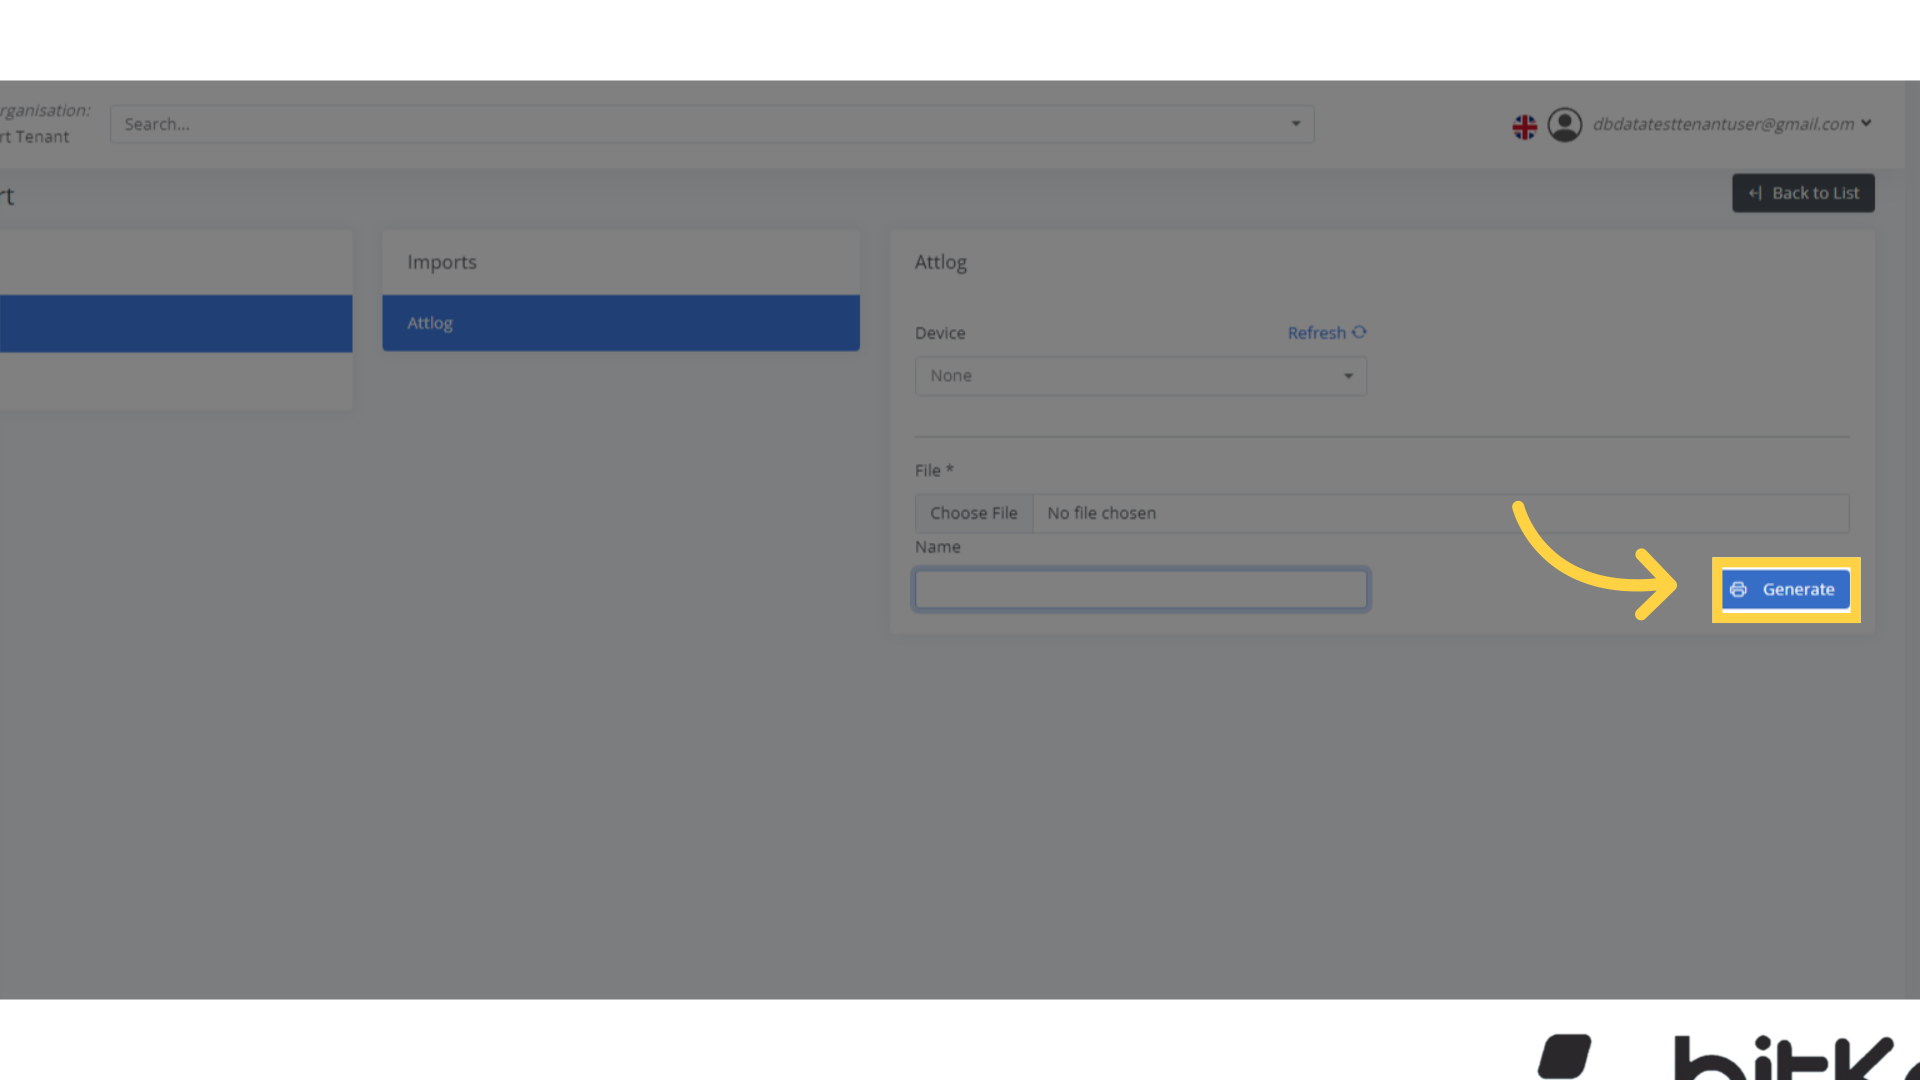Open the Device dropdown showing None

[x=1140, y=376]
